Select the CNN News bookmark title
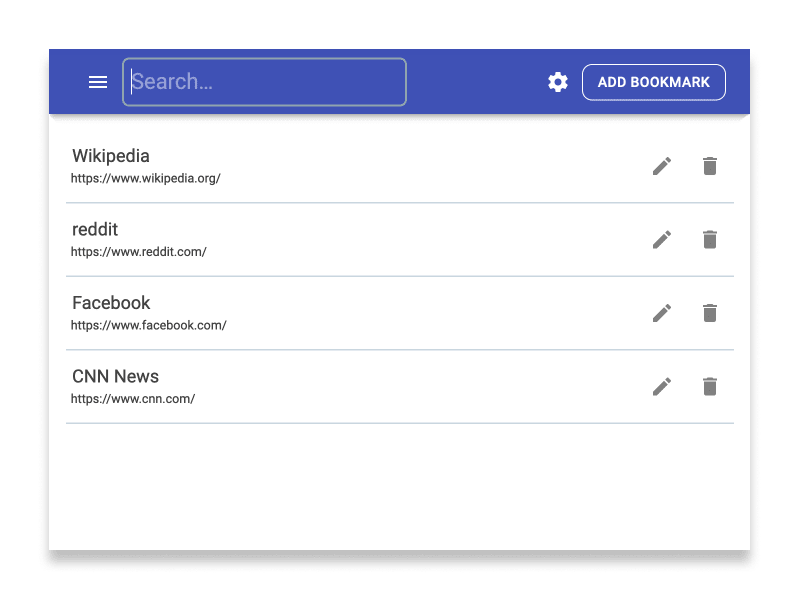The width and height of the screenshot is (800, 600). [115, 377]
